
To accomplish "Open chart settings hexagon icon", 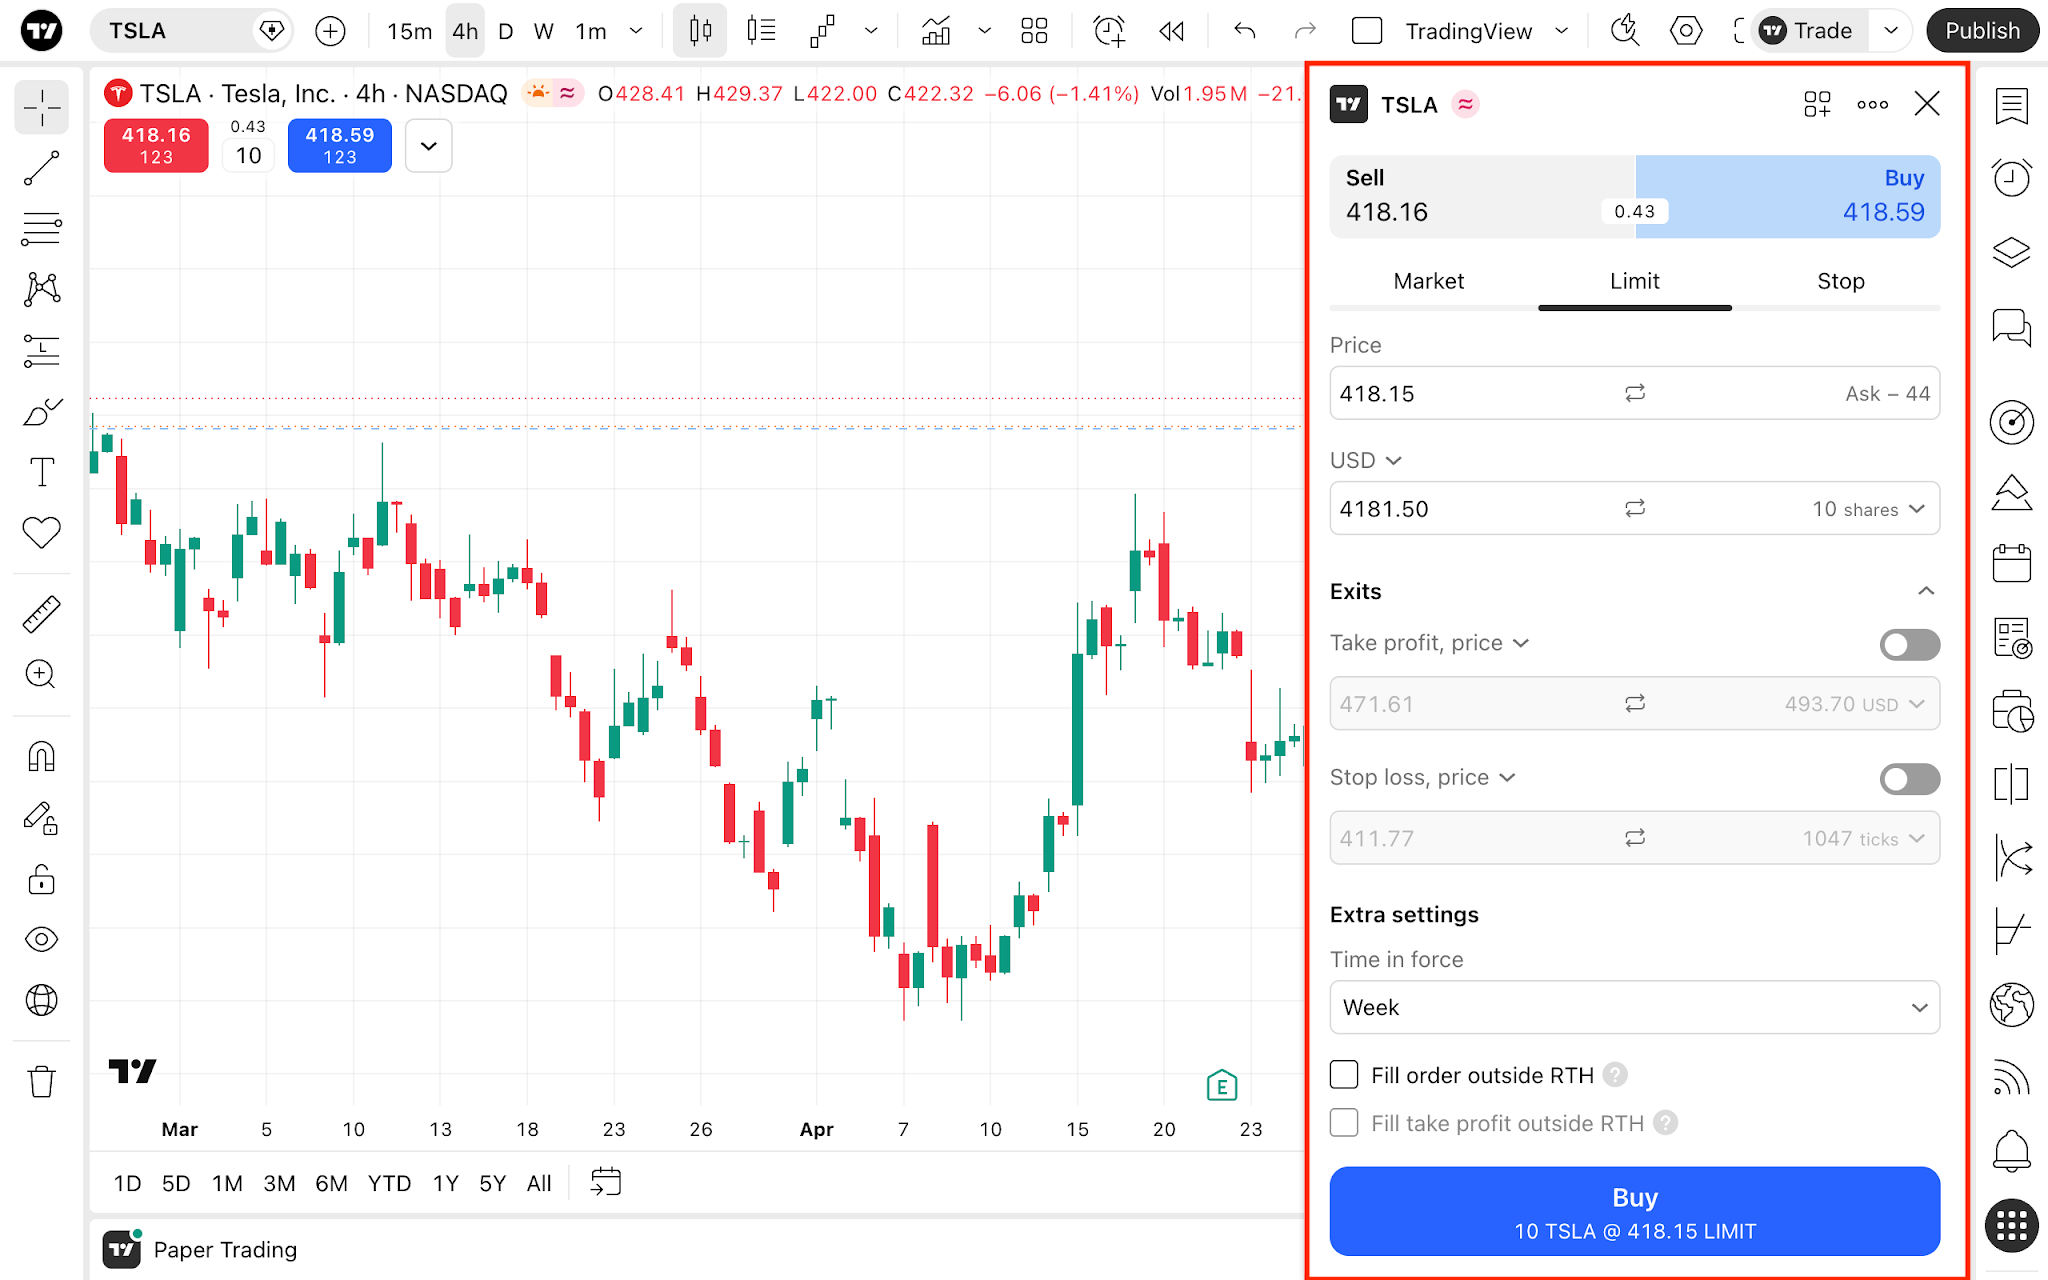I will pyautogui.click(x=1686, y=31).
